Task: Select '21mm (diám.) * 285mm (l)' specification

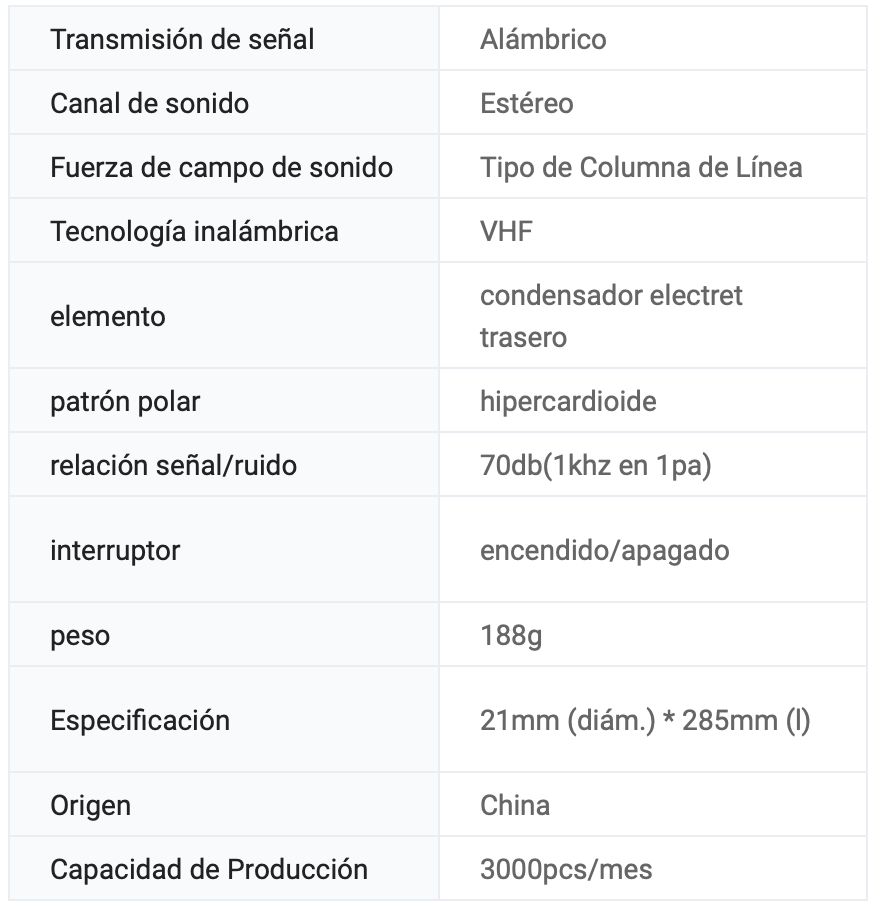Action: click(x=644, y=720)
